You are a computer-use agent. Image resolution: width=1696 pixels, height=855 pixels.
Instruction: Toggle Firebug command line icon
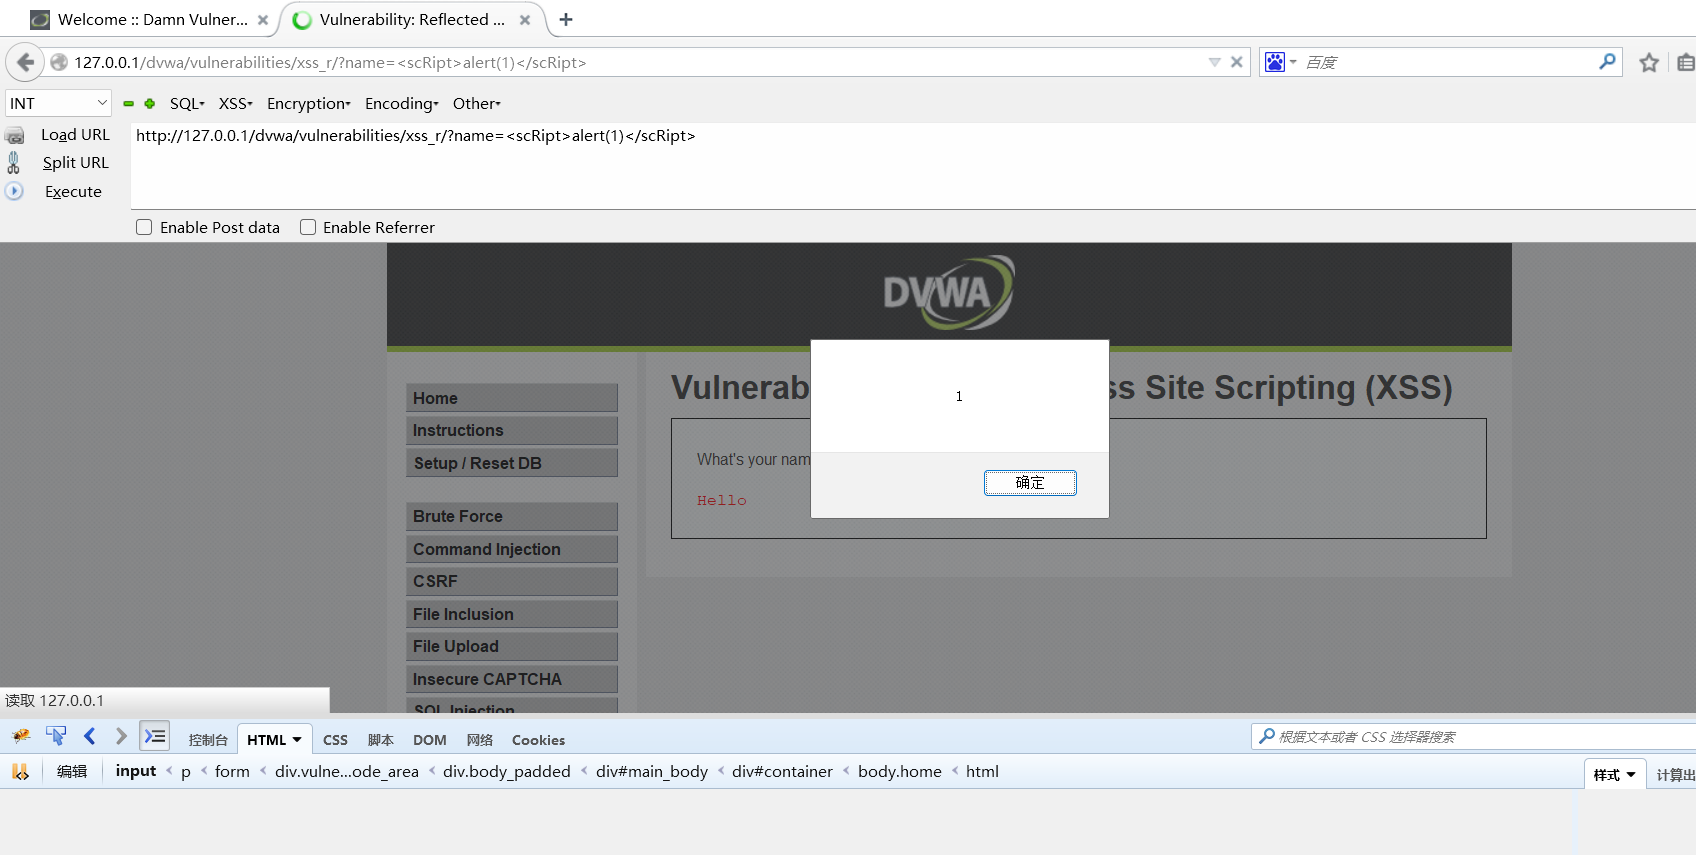click(x=154, y=737)
